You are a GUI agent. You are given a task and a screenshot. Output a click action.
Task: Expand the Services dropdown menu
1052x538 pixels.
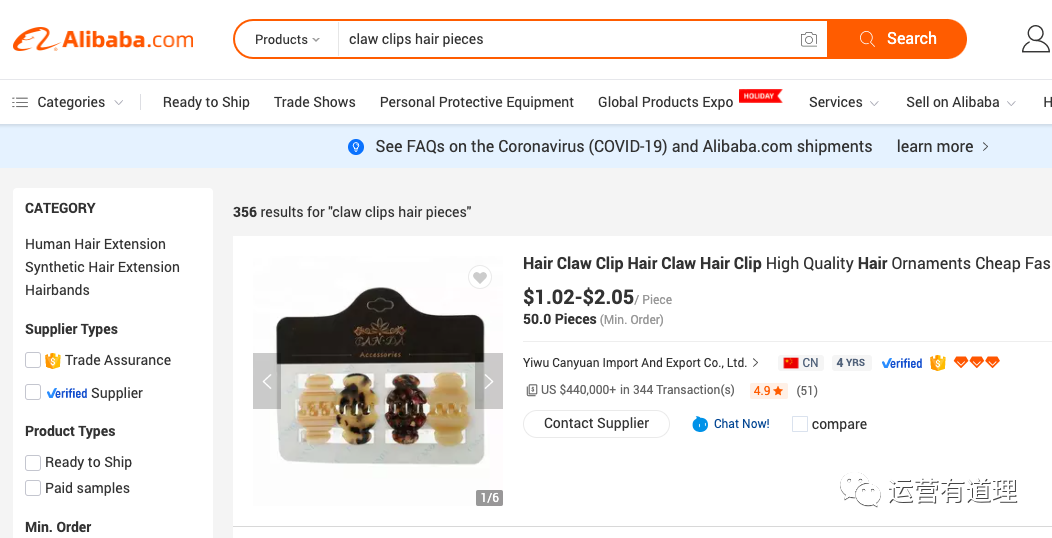tap(844, 102)
